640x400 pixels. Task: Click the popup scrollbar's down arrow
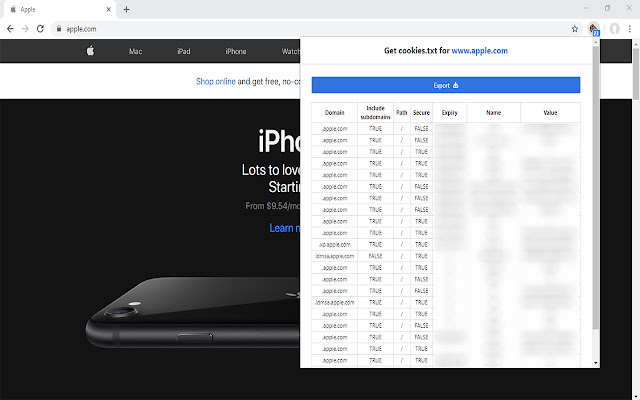click(x=596, y=363)
